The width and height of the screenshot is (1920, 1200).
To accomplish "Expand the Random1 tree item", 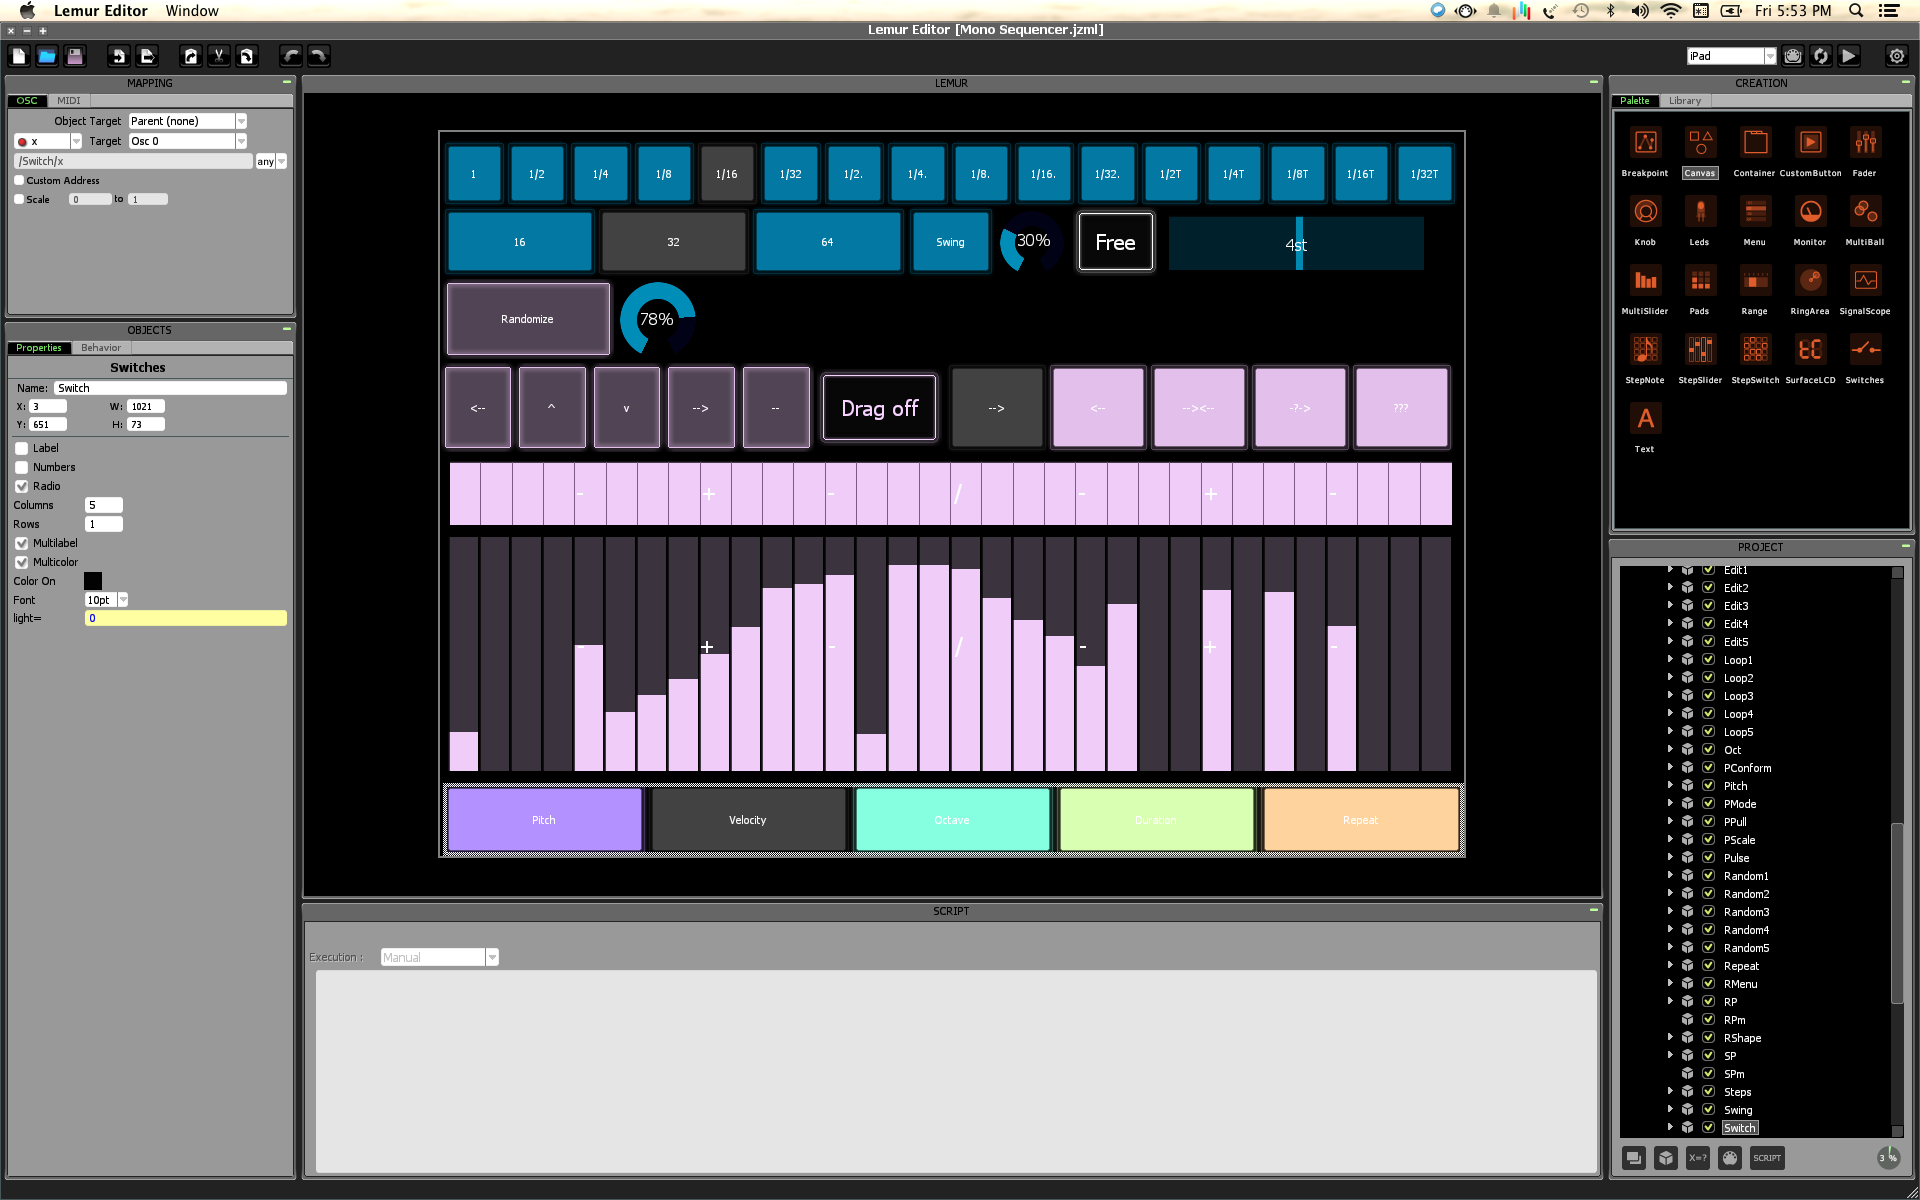I will pyautogui.click(x=1670, y=876).
